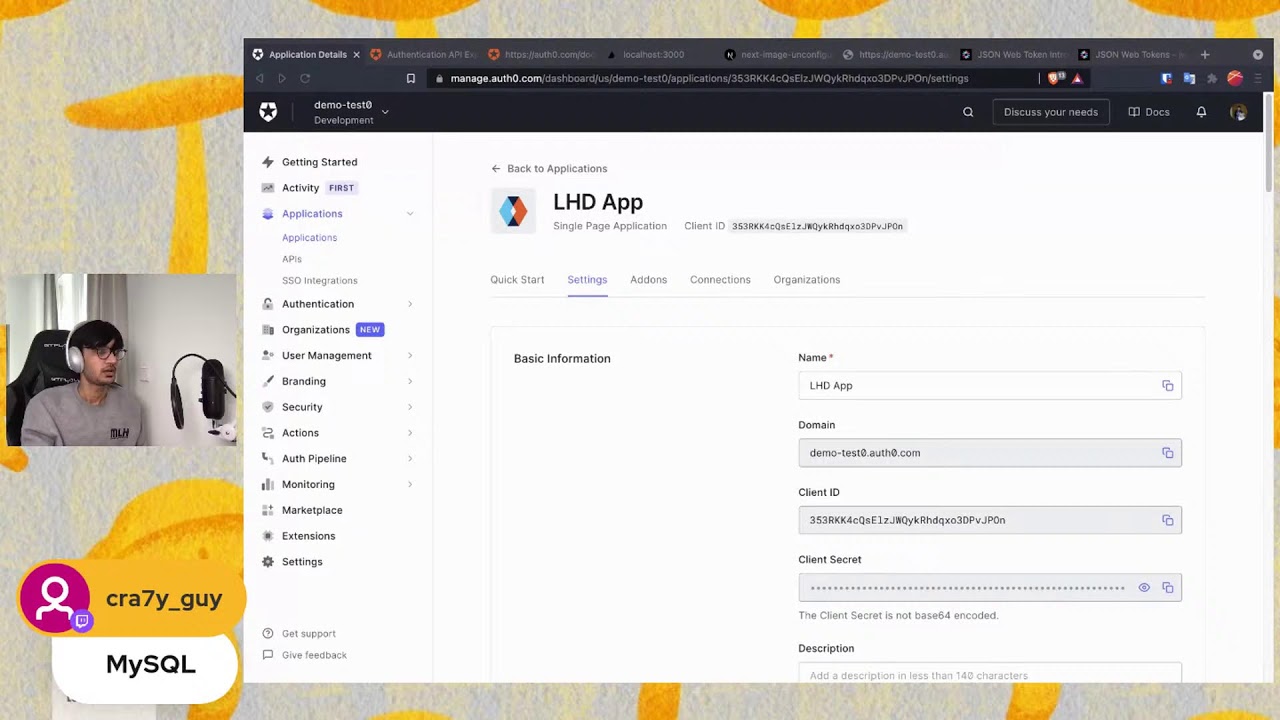
Task: Click the Getting Started lightning icon
Action: 268,162
